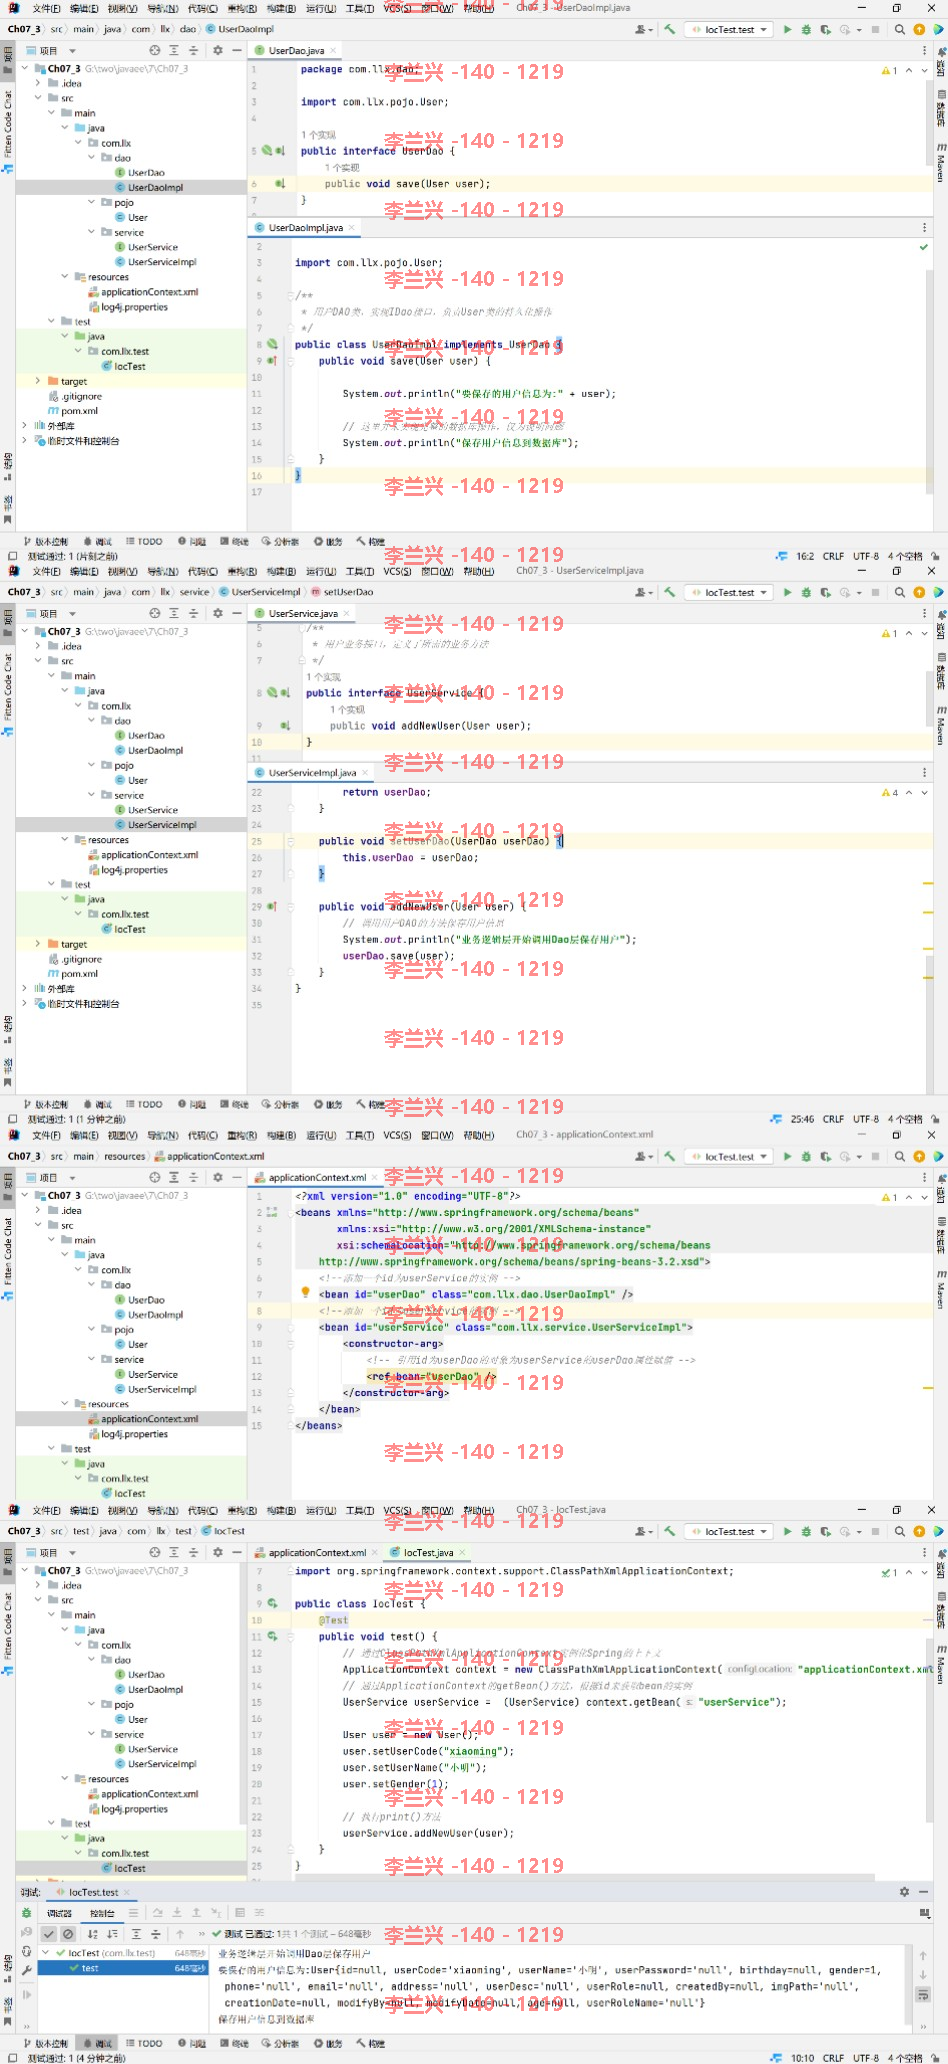
Task: Open run configuration dropdown in IocTest.java window
Action: (x=729, y=1531)
